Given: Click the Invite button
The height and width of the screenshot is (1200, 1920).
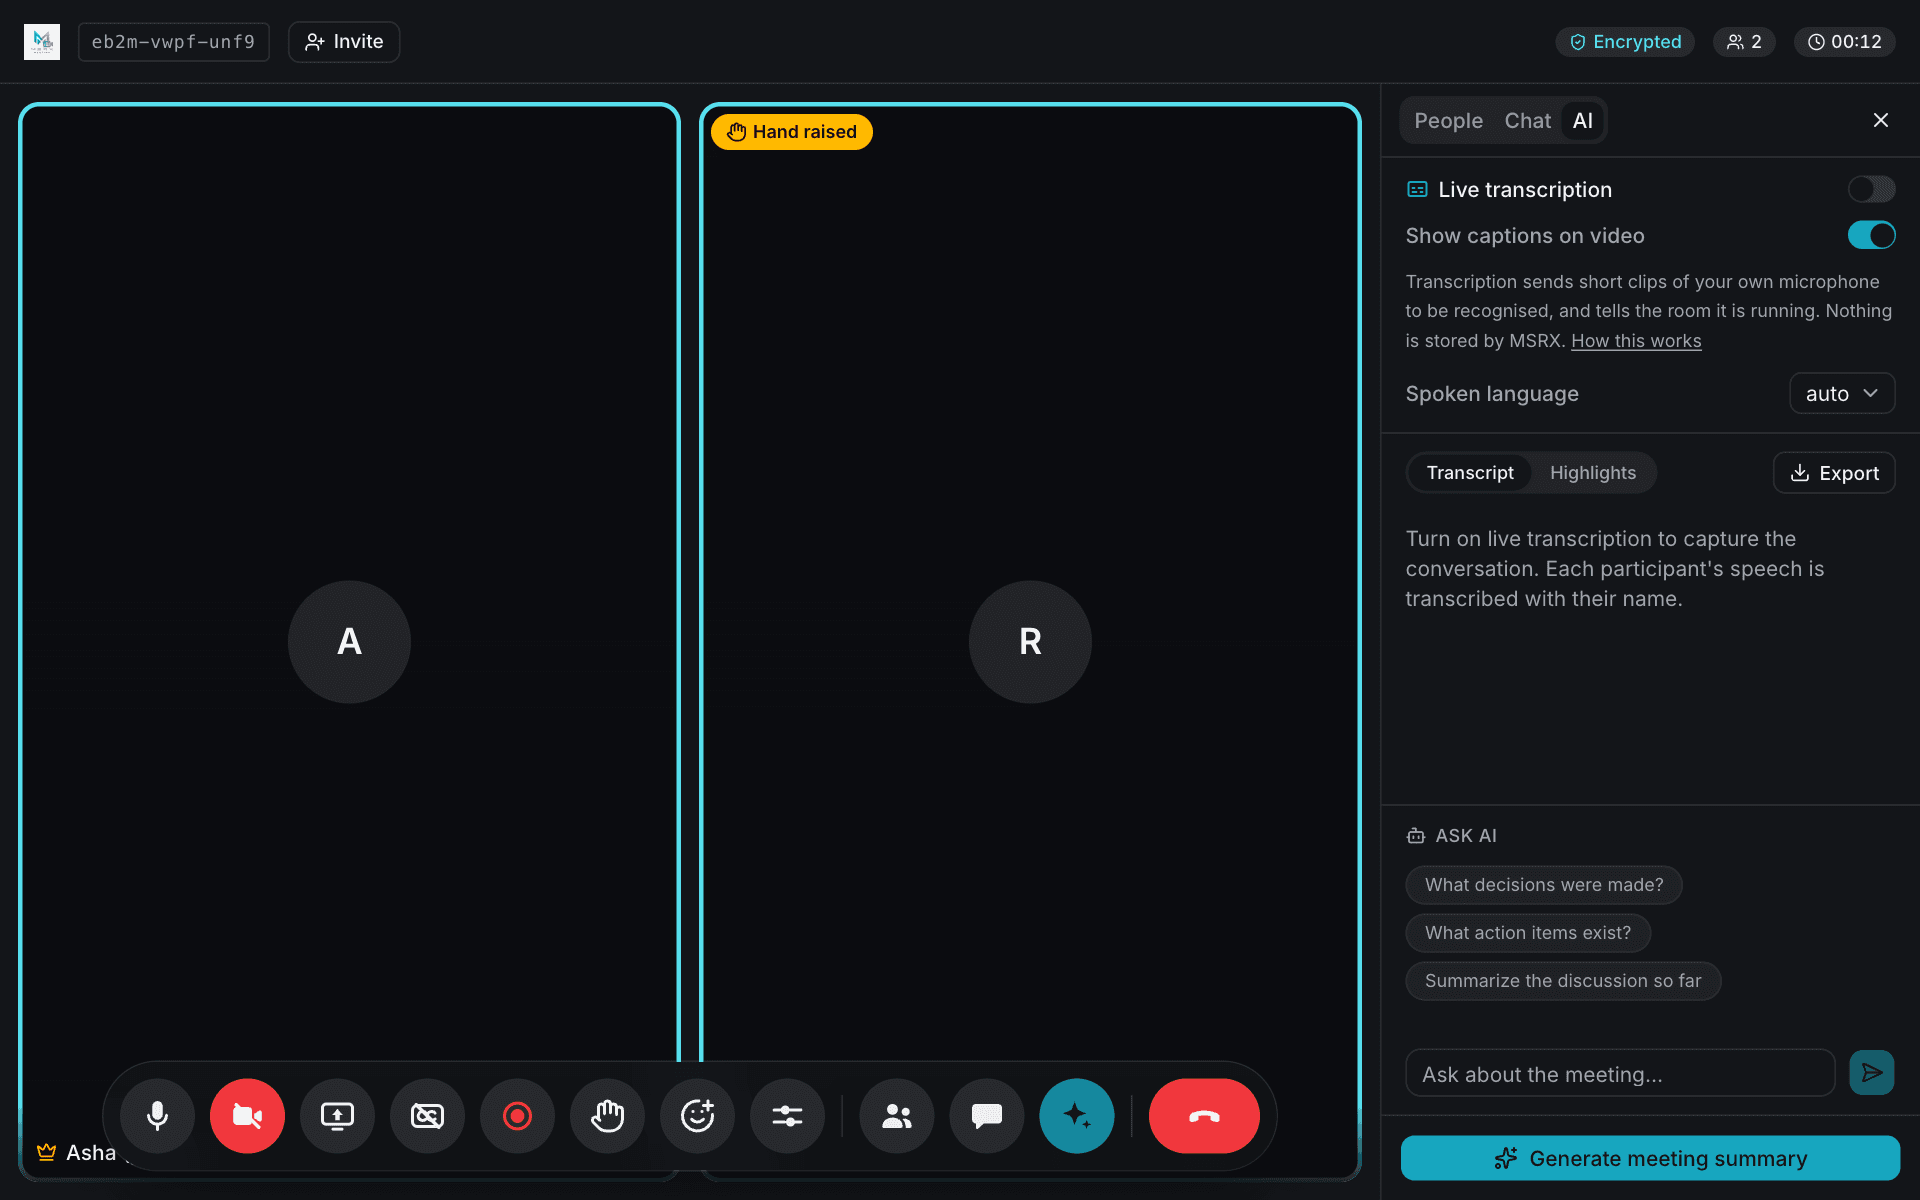Looking at the screenshot, I should (344, 42).
